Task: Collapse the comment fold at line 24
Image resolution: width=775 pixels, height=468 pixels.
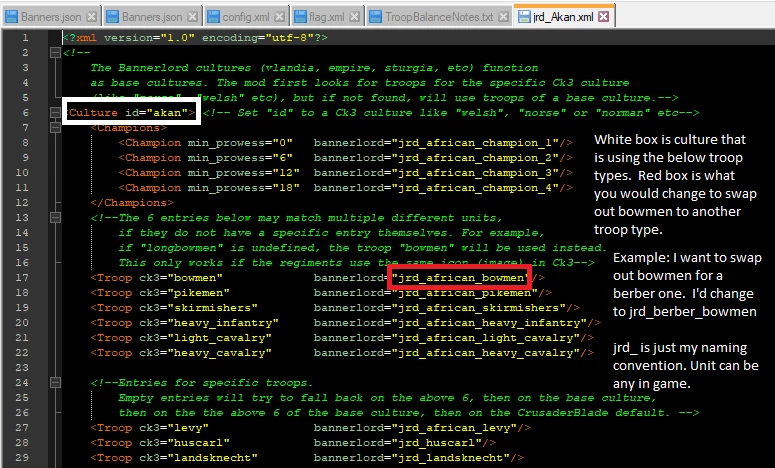Action: (x=55, y=383)
